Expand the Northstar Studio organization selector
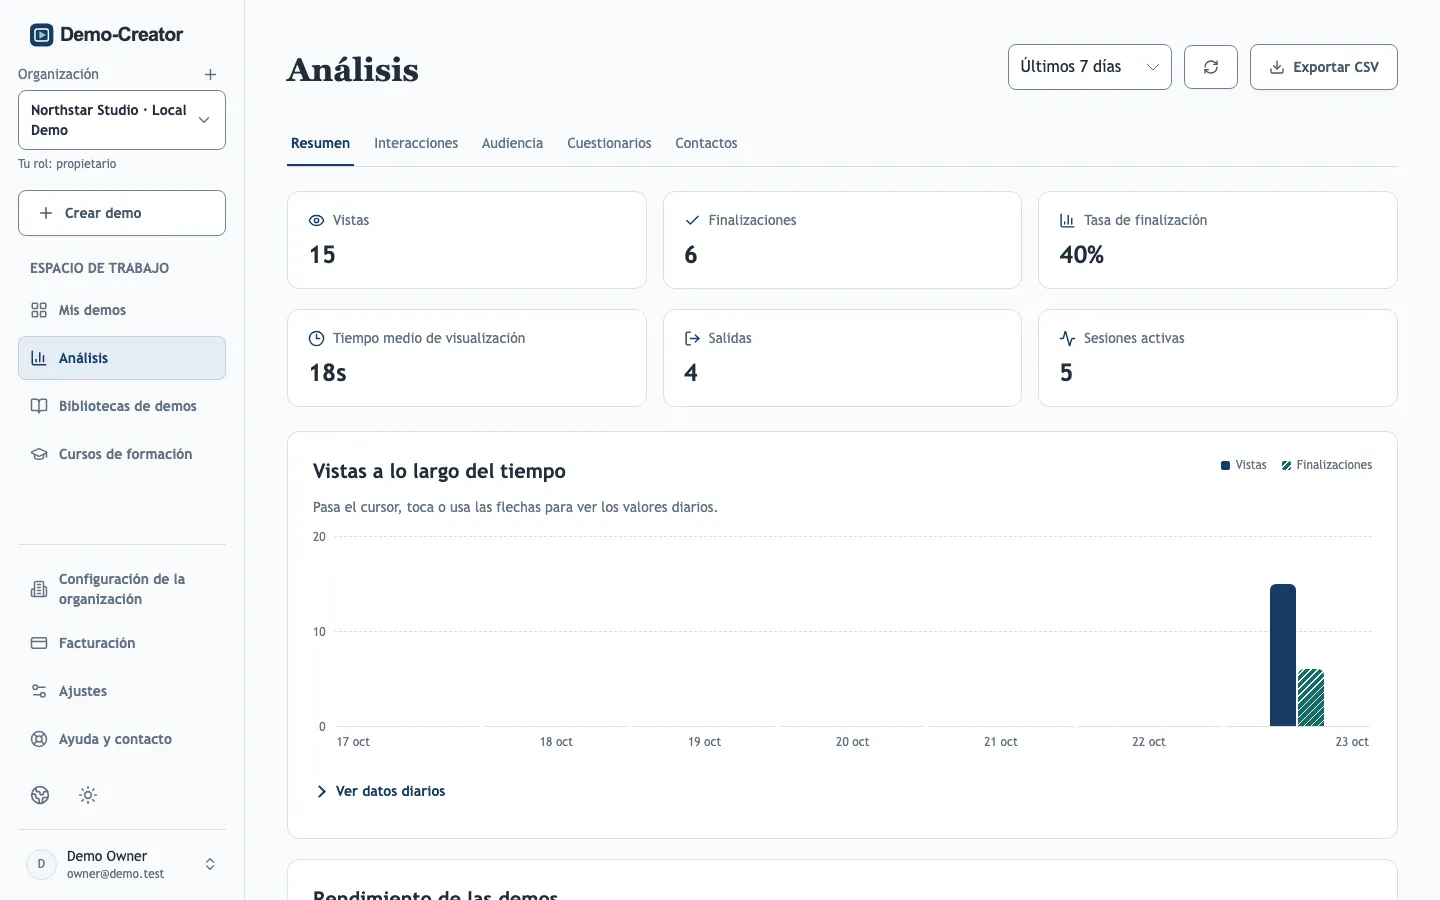Screen dimensions: 1440x900 pos(122,120)
